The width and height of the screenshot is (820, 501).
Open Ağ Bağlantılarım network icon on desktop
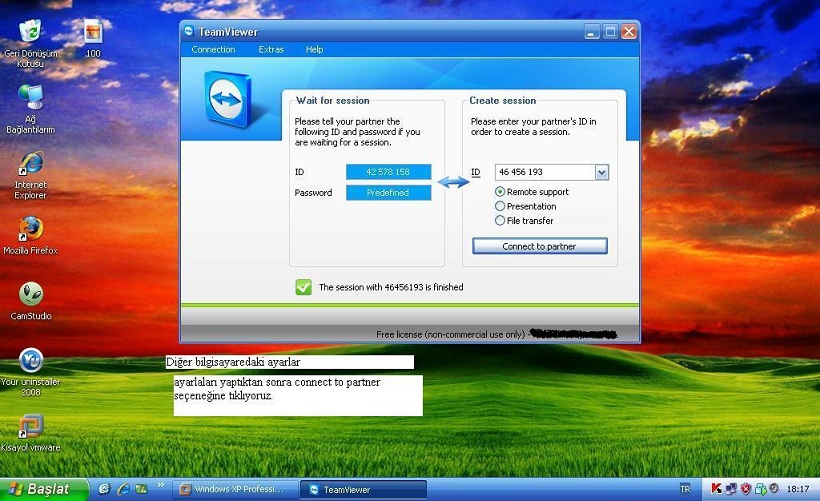30,97
